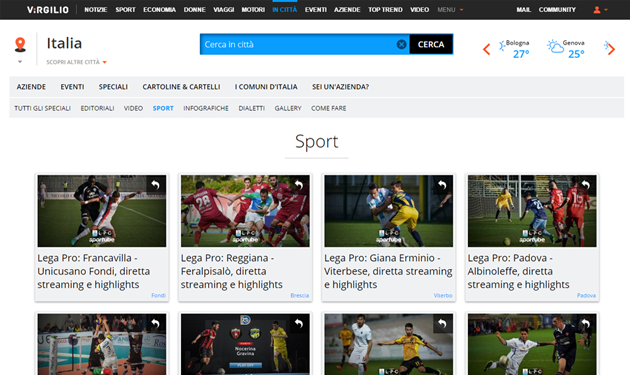Click the orange location pin icon
This screenshot has width=630, height=375.
coord(20,45)
